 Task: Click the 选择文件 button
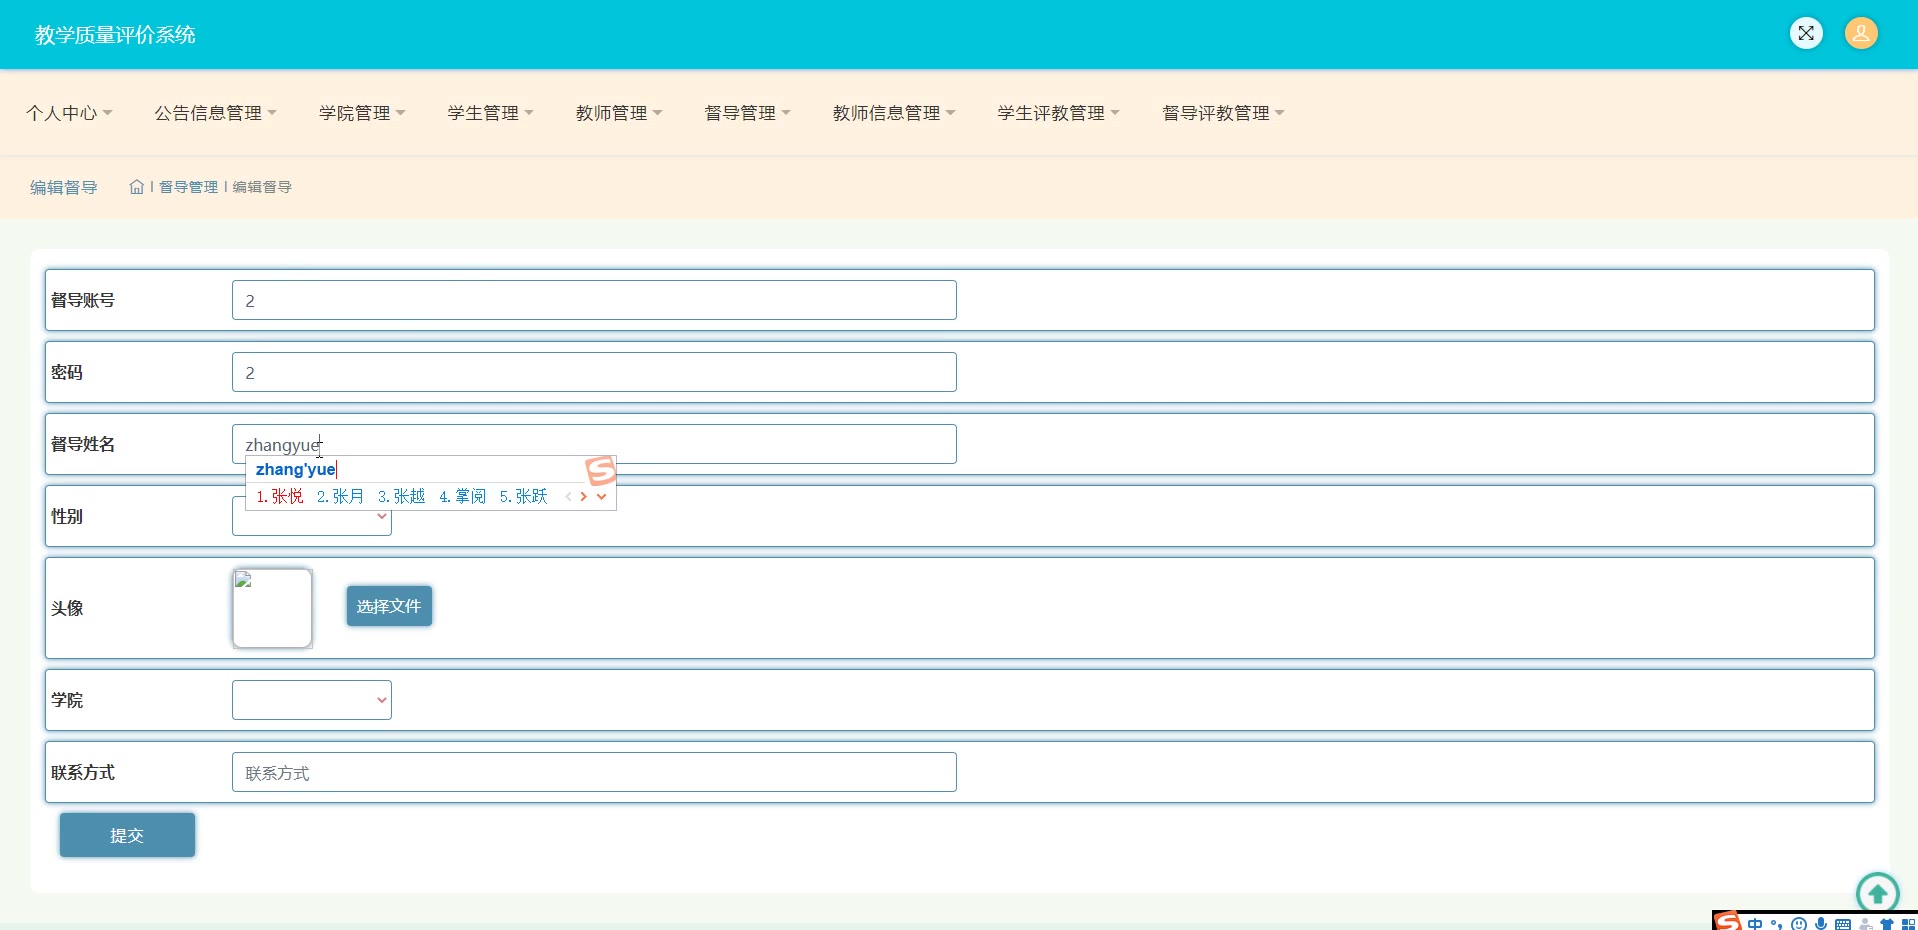[389, 606]
